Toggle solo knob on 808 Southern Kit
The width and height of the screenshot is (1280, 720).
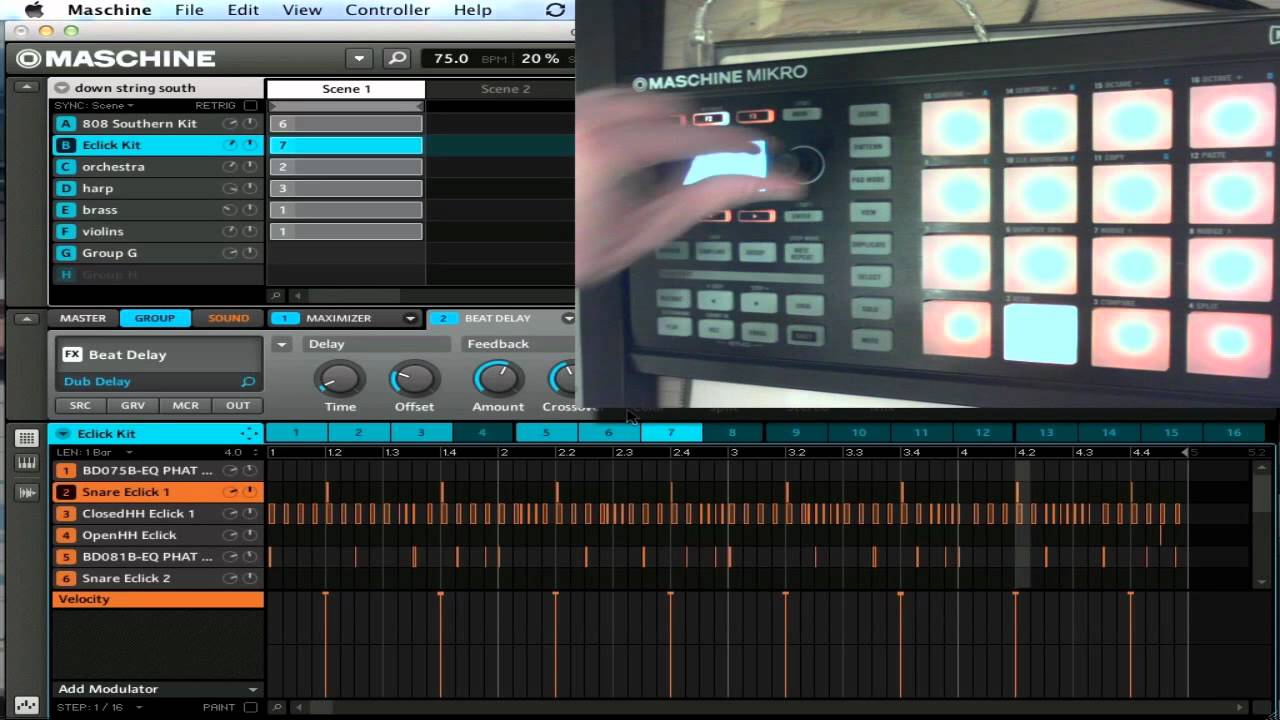click(230, 124)
